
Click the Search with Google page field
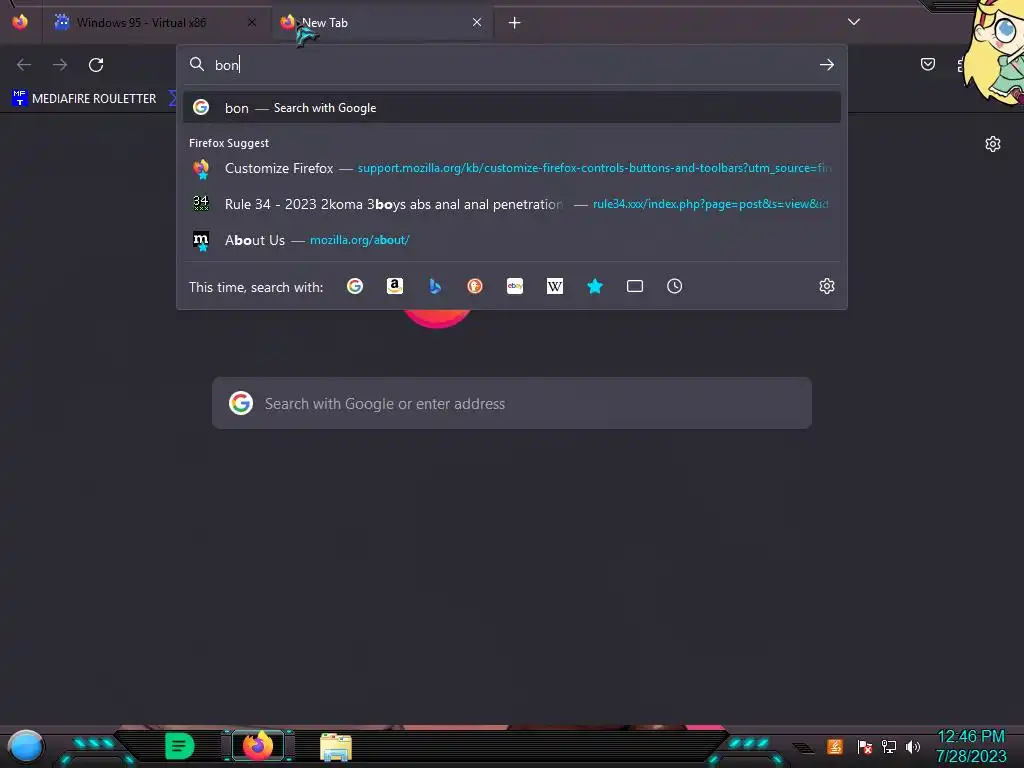[x=511, y=404]
